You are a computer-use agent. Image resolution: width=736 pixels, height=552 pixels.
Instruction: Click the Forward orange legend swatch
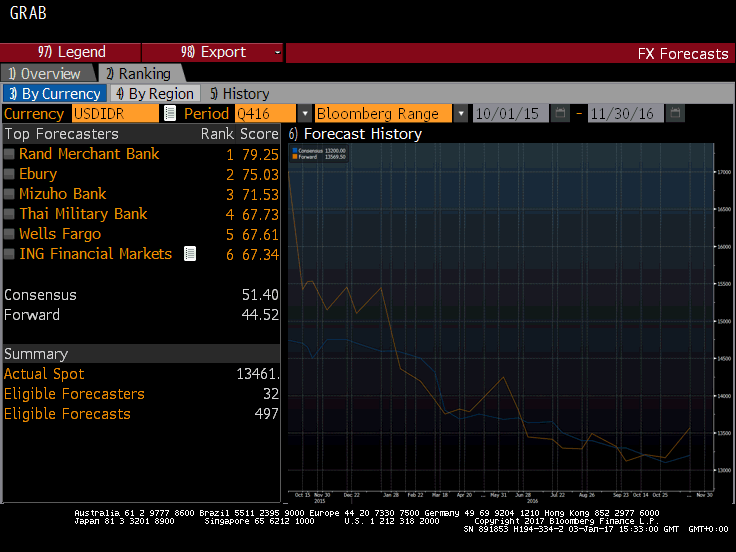pyautogui.click(x=295, y=157)
